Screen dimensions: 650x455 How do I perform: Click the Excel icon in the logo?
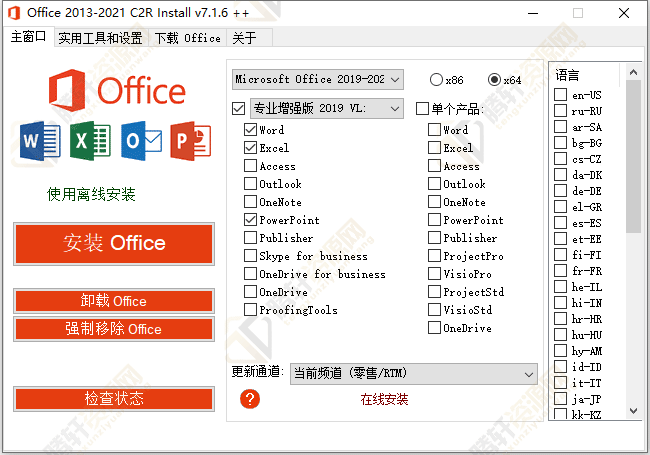click(89, 143)
